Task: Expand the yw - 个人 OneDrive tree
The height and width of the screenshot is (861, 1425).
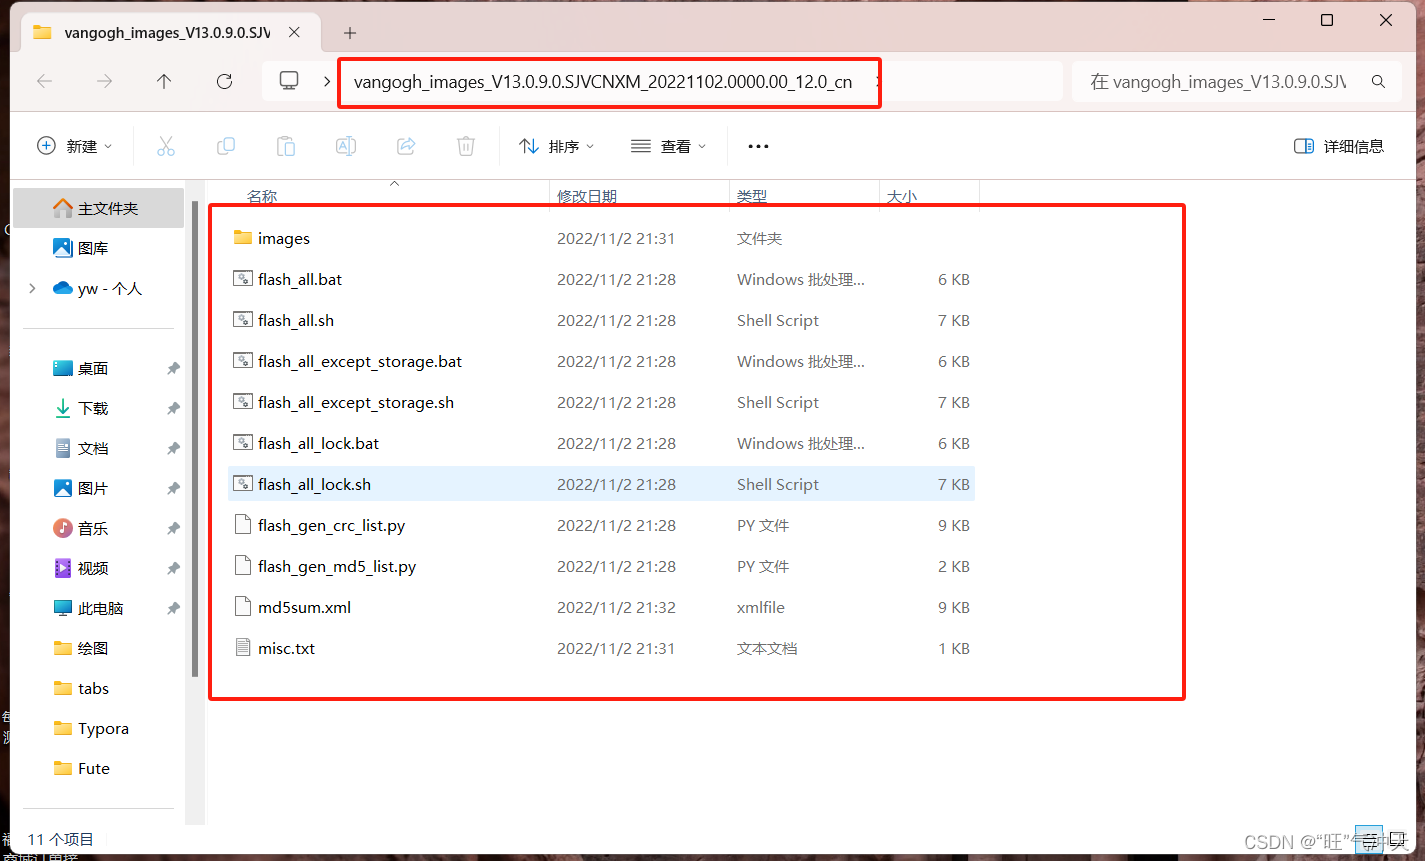Action: [33, 288]
